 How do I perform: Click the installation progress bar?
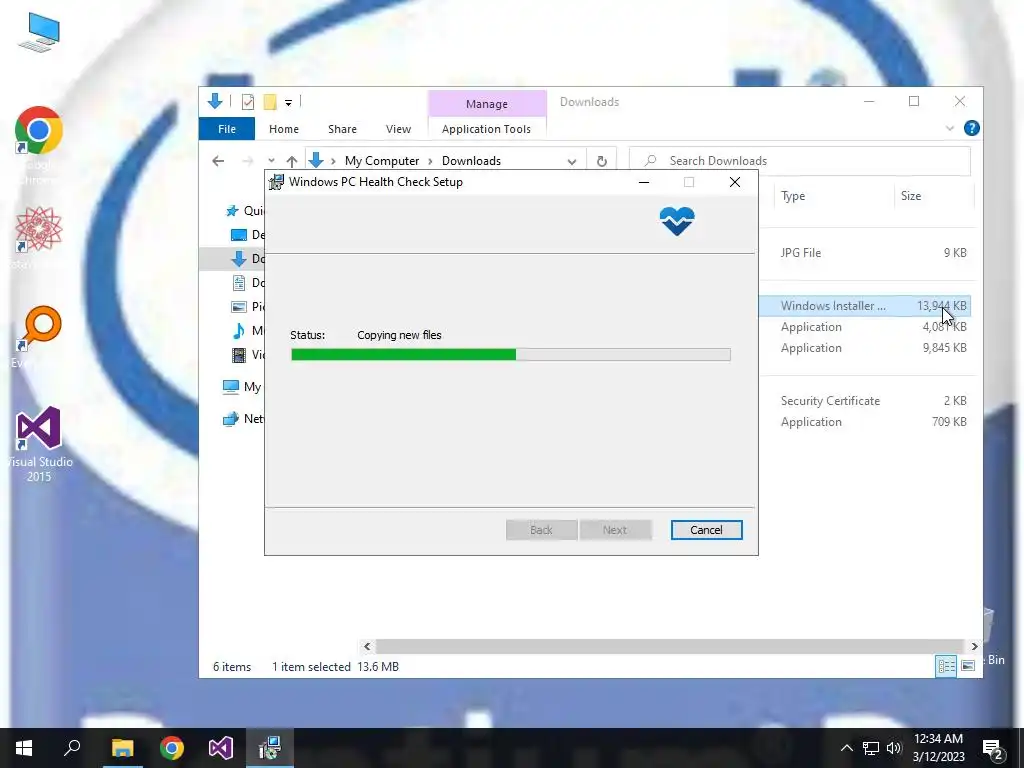click(x=511, y=355)
